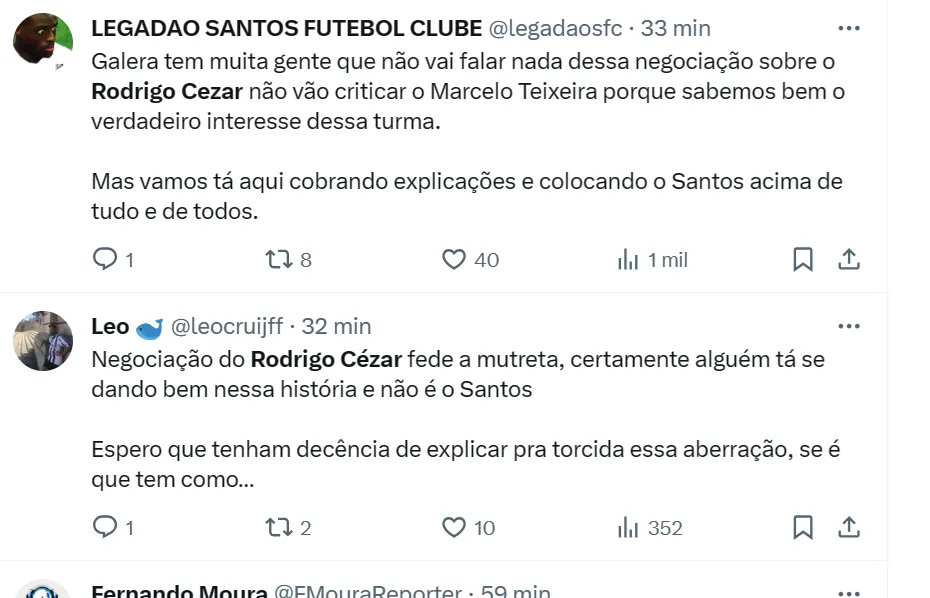Reply to Leo's tweet about Rodrigo Cézar

[x=105, y=527]
